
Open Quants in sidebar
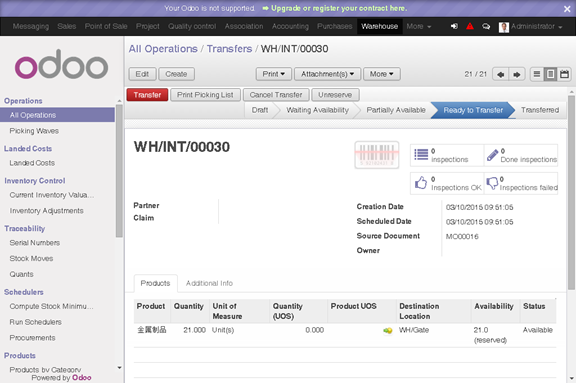tap(21, 274)
